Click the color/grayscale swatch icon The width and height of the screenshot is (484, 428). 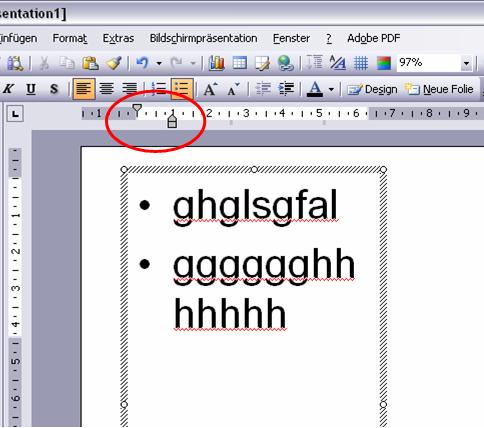pyautogui.click(x=384, y=63)
